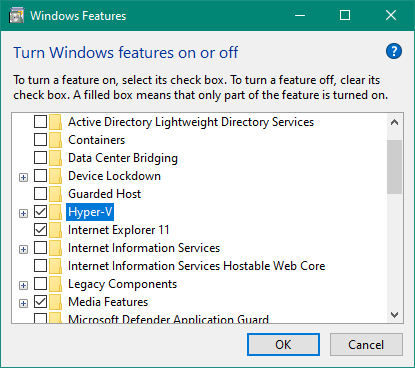Select the Guarded Host label

tap(105, 194)
